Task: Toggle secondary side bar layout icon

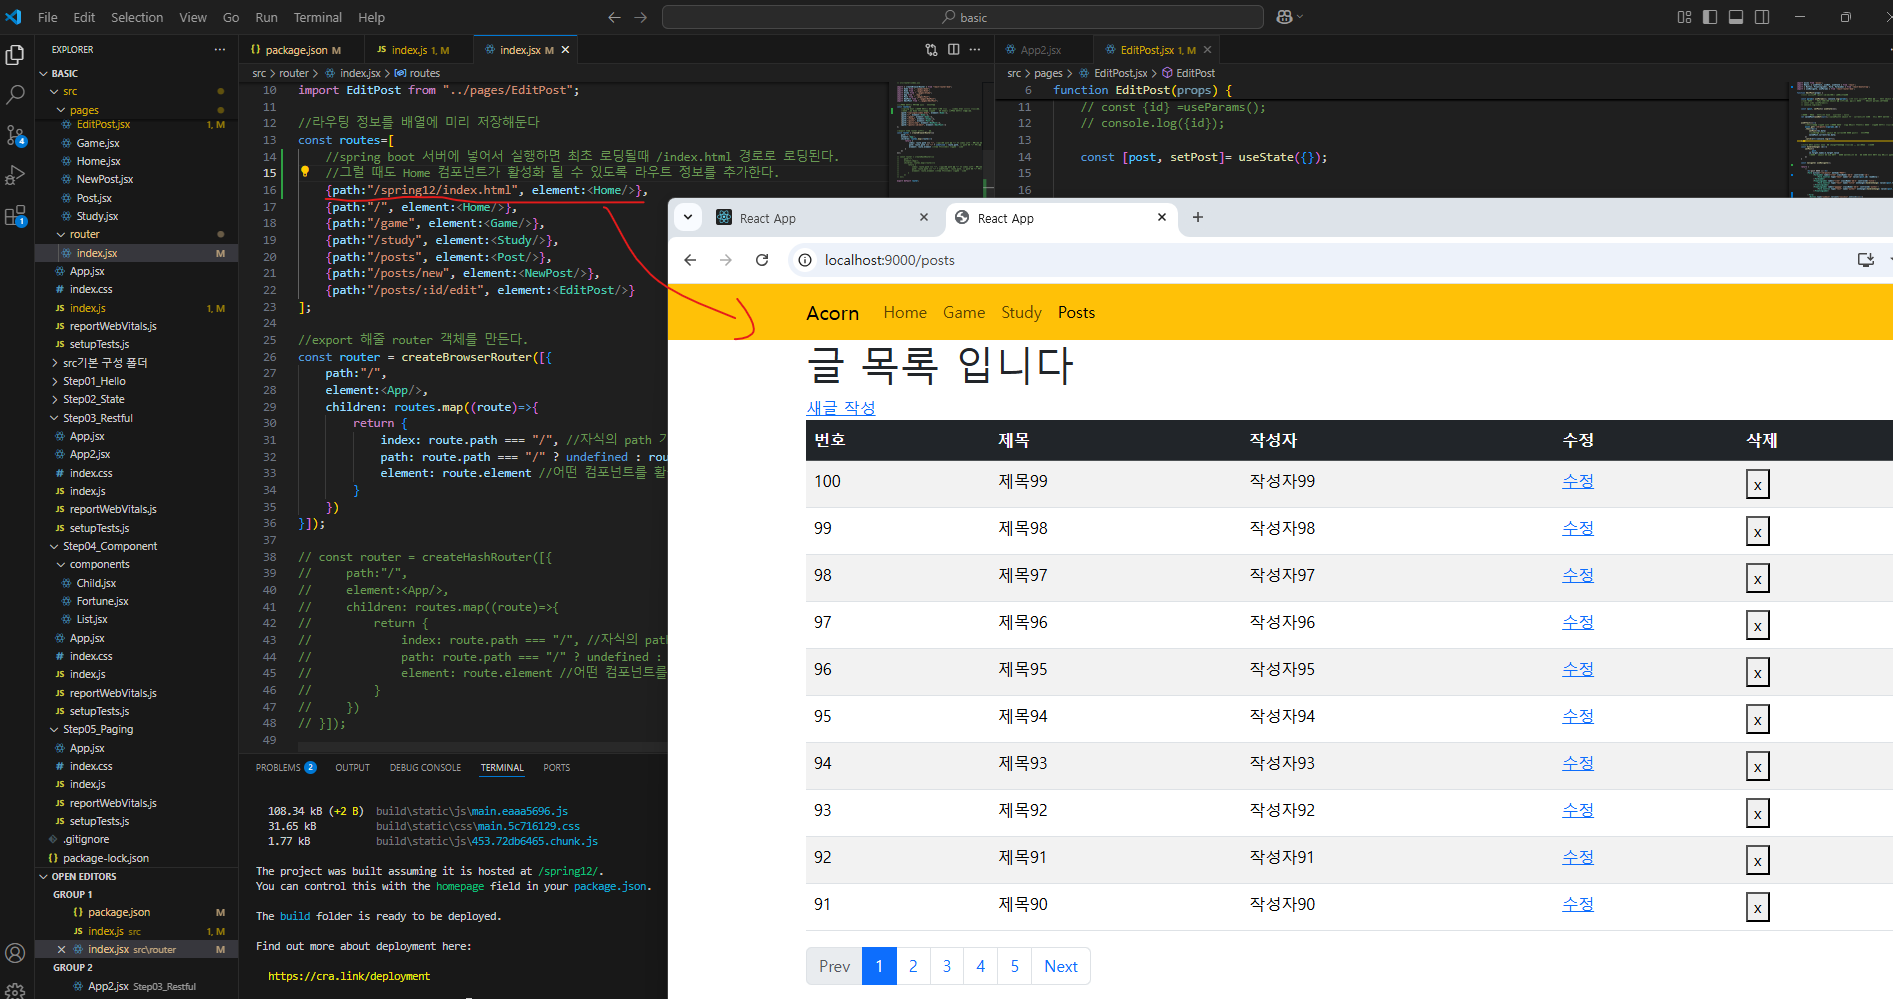Action: tap(1762, 17)
